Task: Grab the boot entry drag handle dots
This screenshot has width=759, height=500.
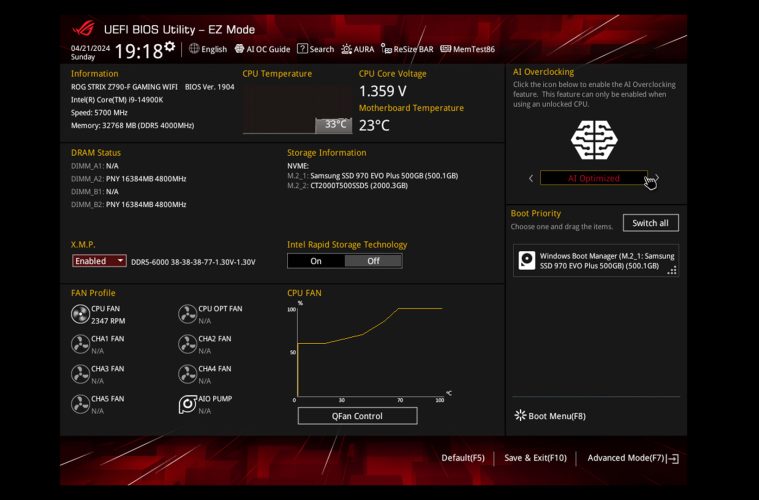Action: tap(672, 271)
